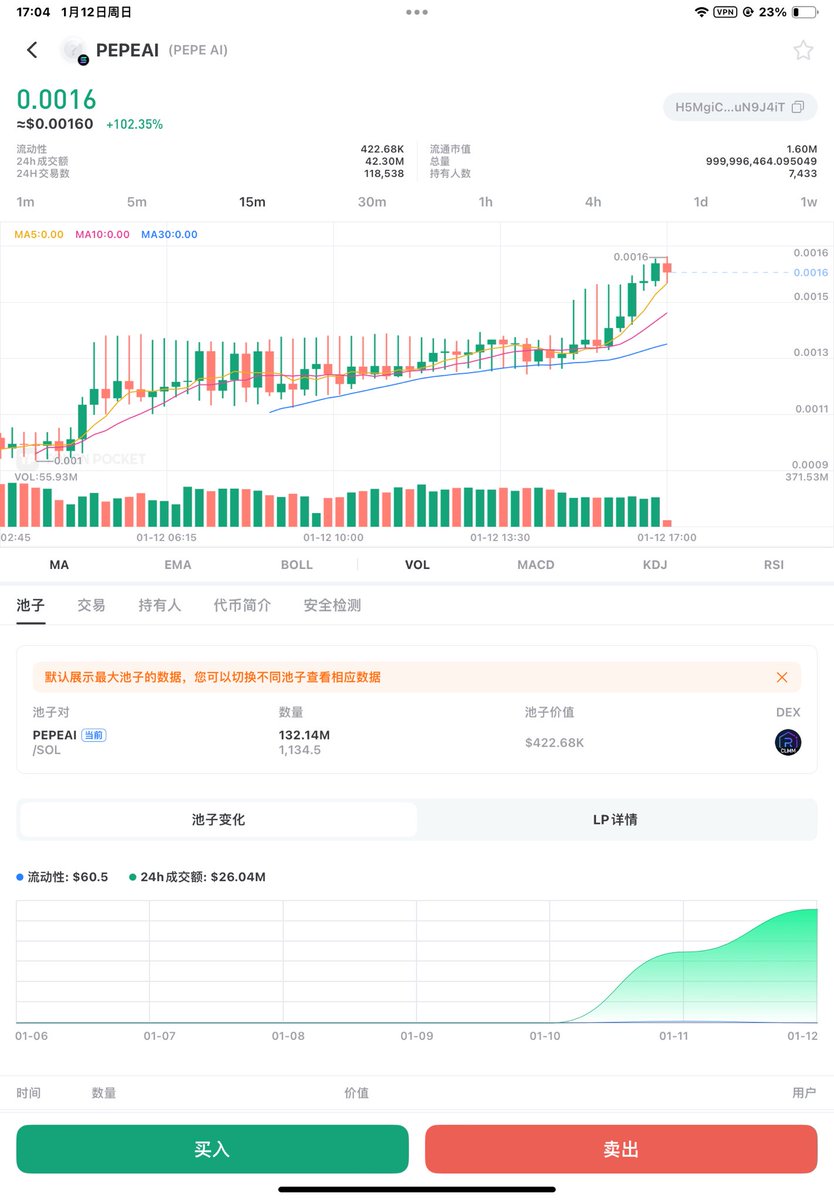Toggle the RSI indicator
This screenshot has width=834, height=1200.
pos(774,565)
